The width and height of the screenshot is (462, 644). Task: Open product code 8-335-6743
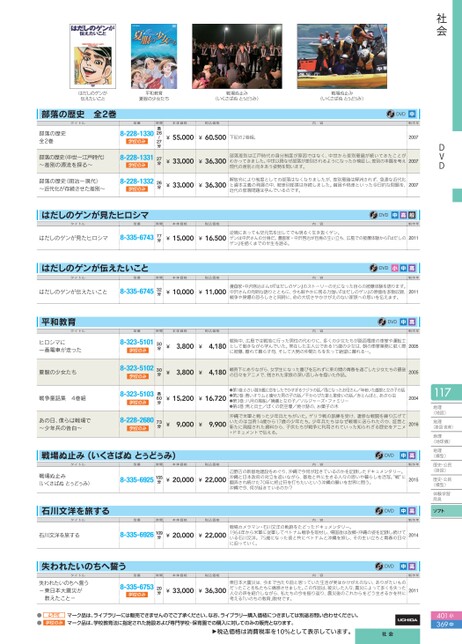pyautogui.click(x=137, y=237)
